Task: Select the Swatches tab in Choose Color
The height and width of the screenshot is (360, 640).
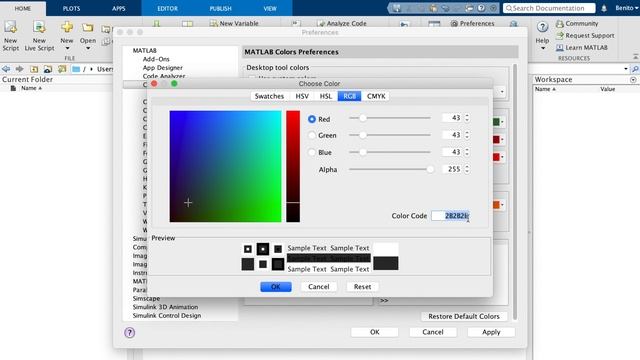Action: coord(269,96)
